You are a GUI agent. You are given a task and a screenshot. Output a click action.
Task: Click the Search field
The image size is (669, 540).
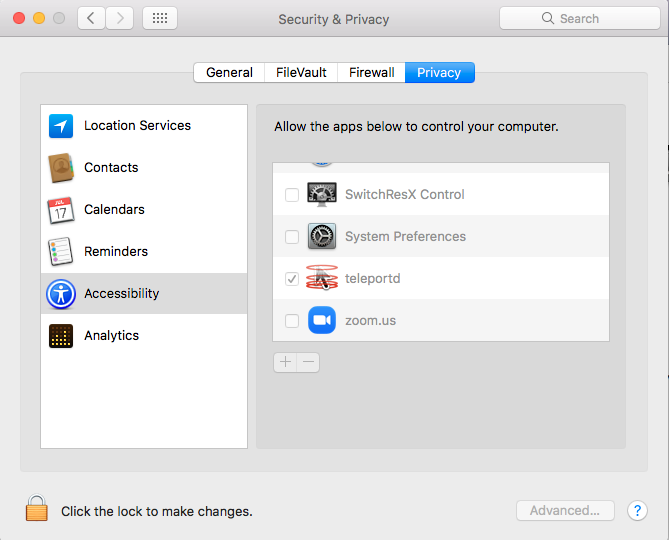(579, 18)
